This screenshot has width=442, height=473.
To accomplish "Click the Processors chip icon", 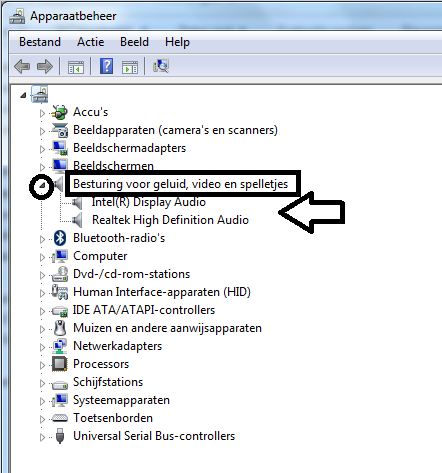I will pyautogui.click(x=60, y=364).
